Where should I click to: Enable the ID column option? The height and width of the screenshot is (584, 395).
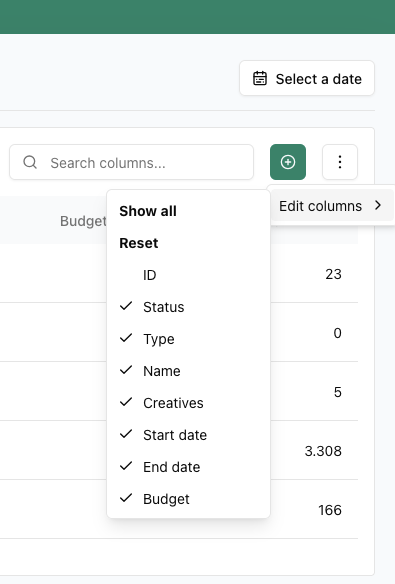[x=188, y=275]
